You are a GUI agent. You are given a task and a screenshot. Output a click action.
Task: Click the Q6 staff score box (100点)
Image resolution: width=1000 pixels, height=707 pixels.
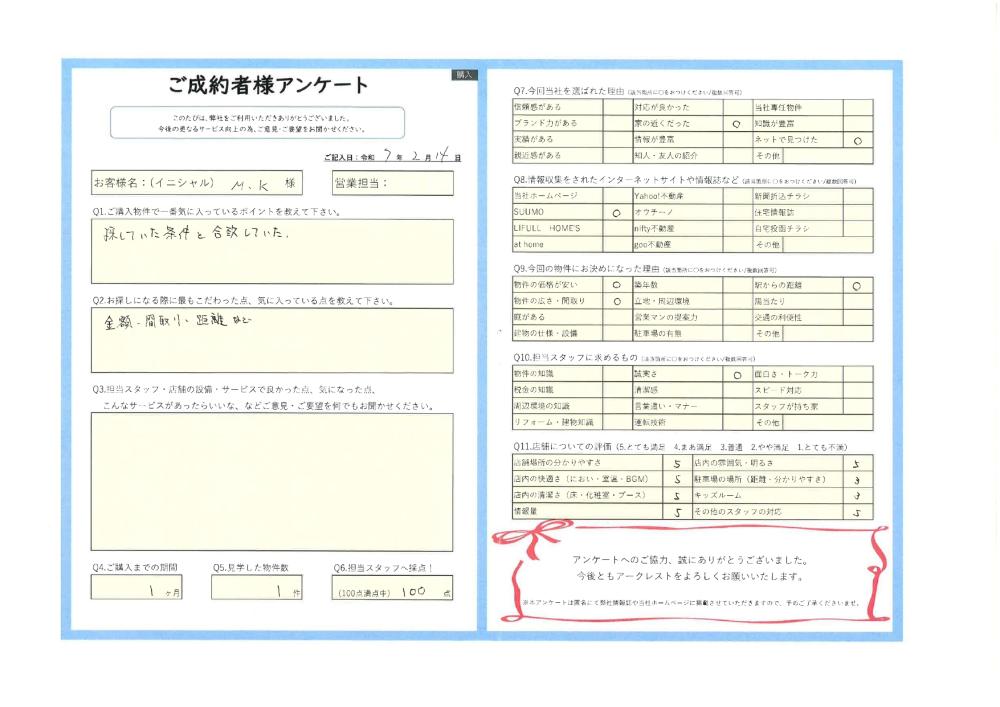(392, 587)
